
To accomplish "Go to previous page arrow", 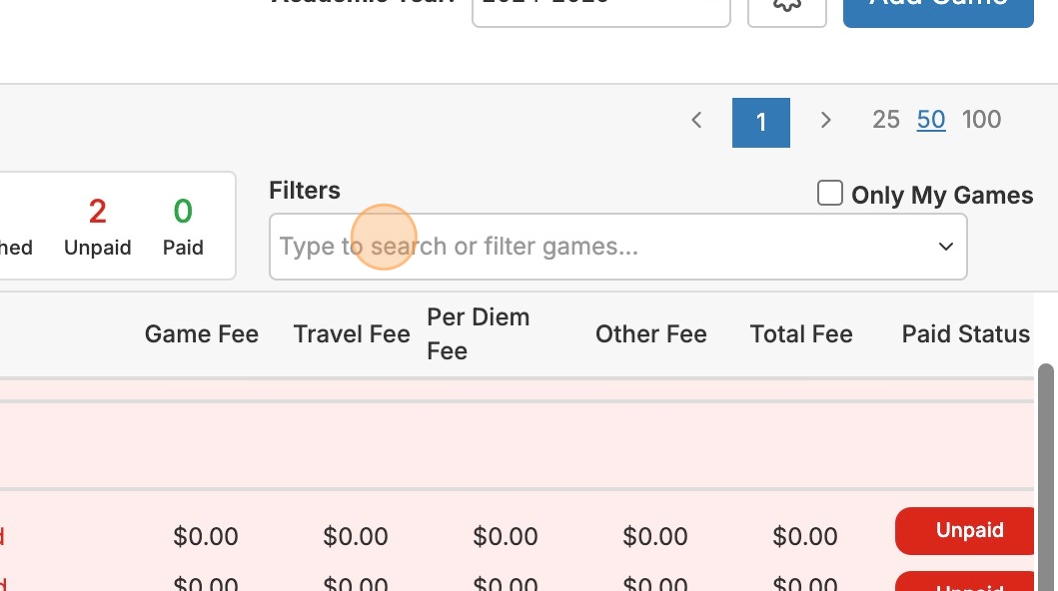I will point(697,121).
